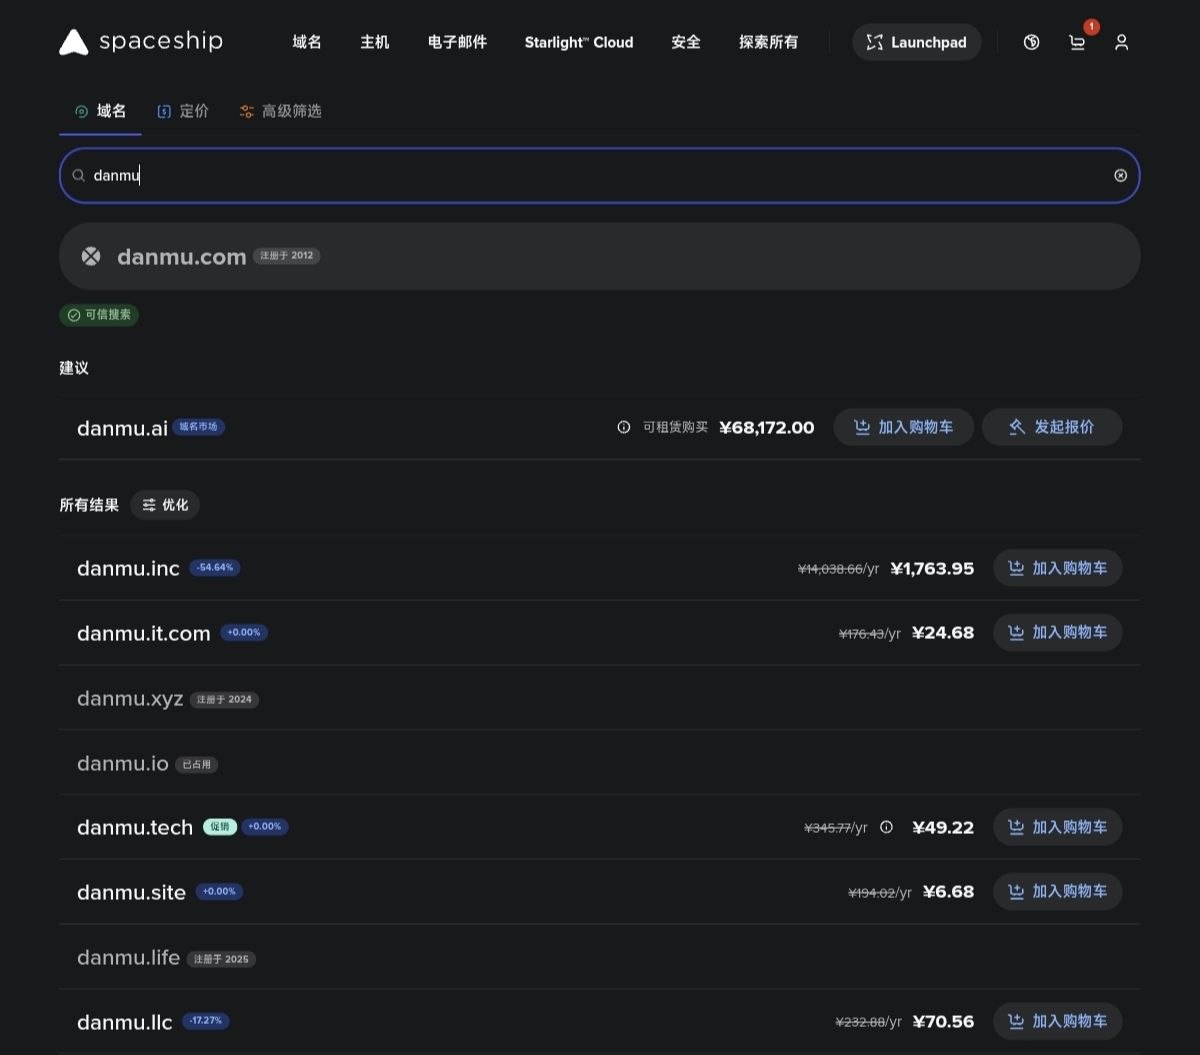The height and width of the screenshot is (1055, 1200).
Task: Click the ¥49.22 price of danmu.tech
Action: (x=943, y=828)
